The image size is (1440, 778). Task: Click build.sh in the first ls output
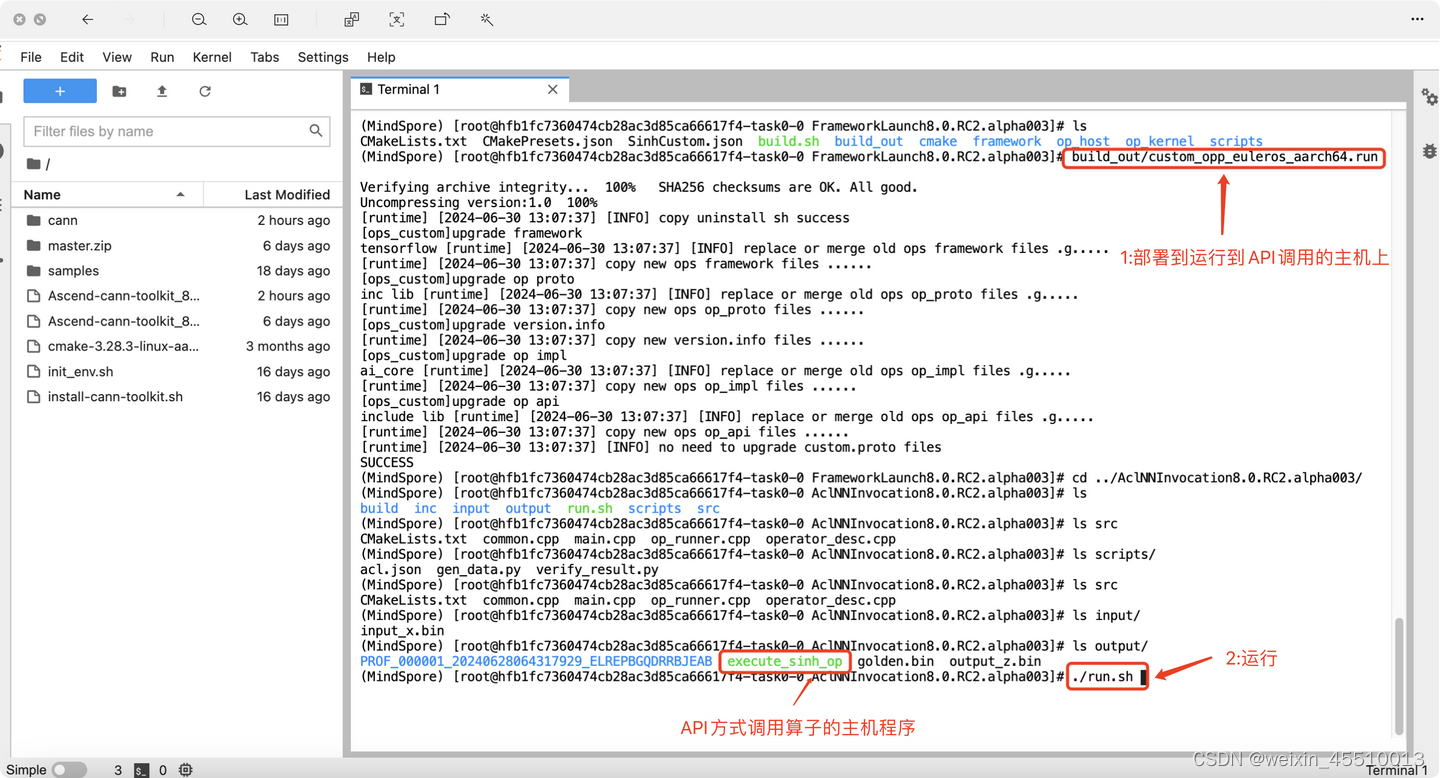click(788, 142)
